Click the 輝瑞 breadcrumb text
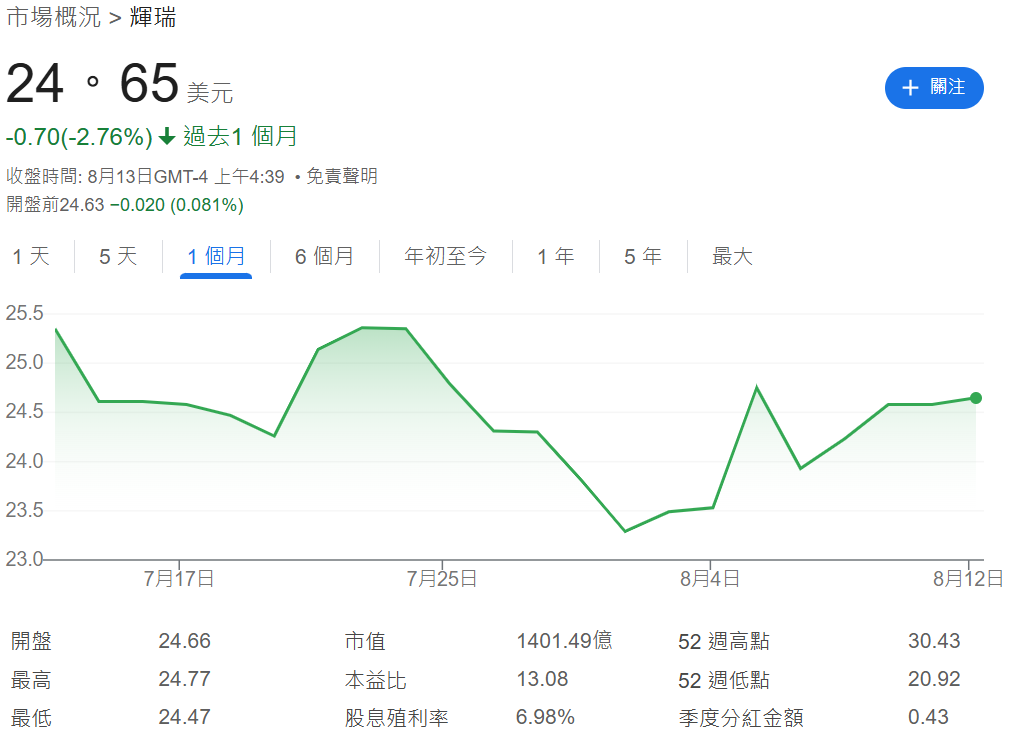 click(153, 17)
